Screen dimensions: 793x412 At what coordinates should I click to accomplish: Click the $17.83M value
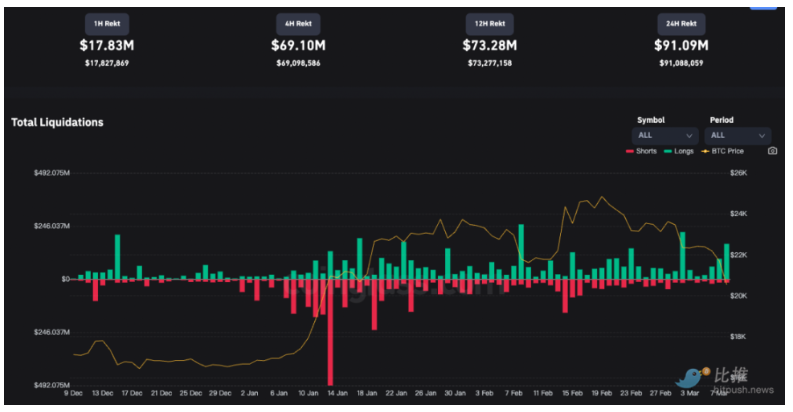click(x=107, y=45)
